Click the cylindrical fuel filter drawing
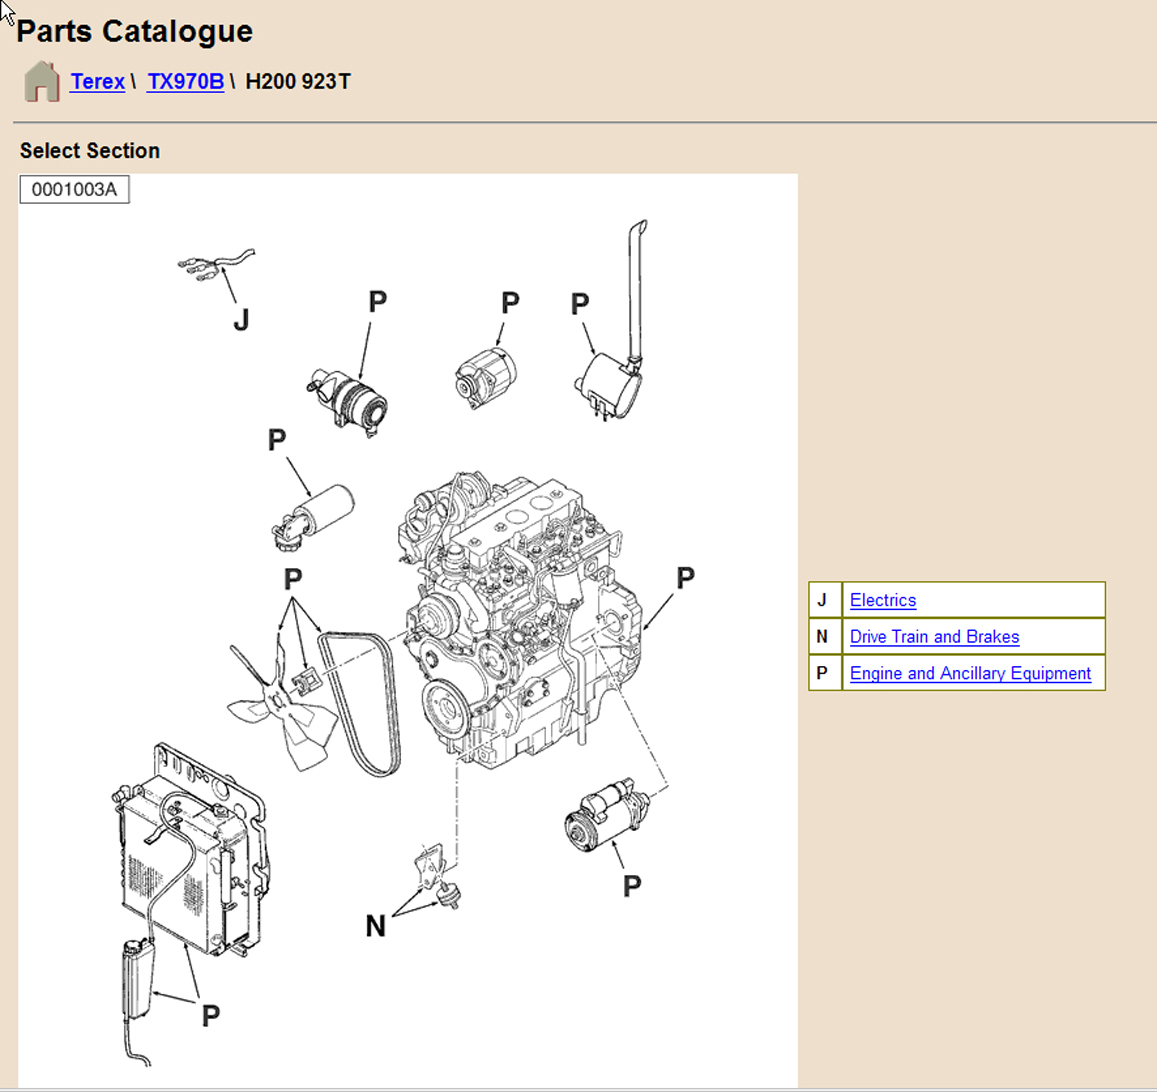Screen dimensions: 1157x1092 [315, 512]
